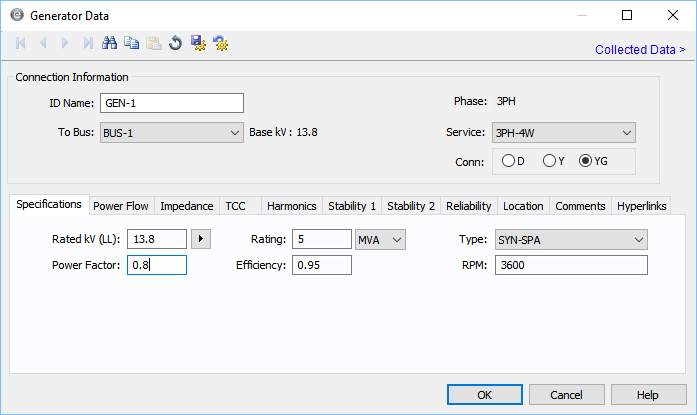
Task: Switch to the Power Flow tab
Action: click(121, 206)
